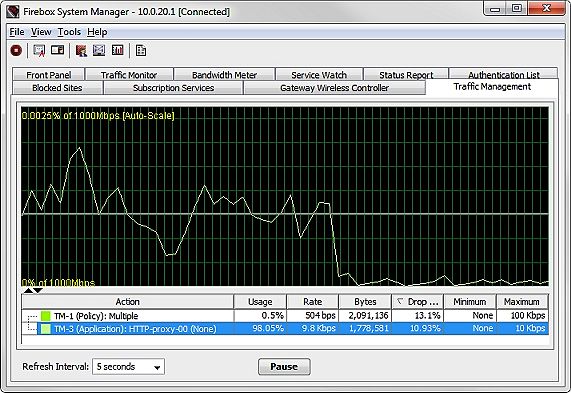Click the network diagnostics toolbar icon
The width and height of the screenshot is (571, 393).
pyautogui.click(x=99, y=50)
